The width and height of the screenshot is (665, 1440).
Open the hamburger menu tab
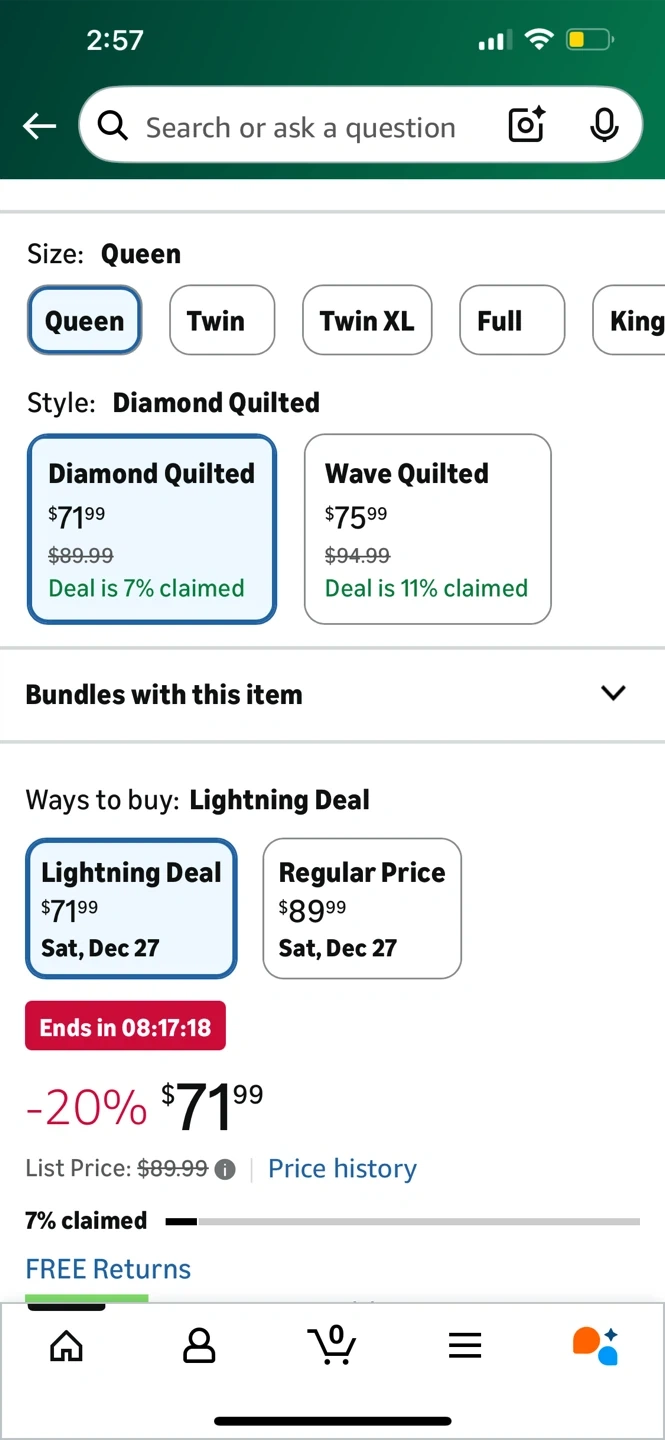465,1346
